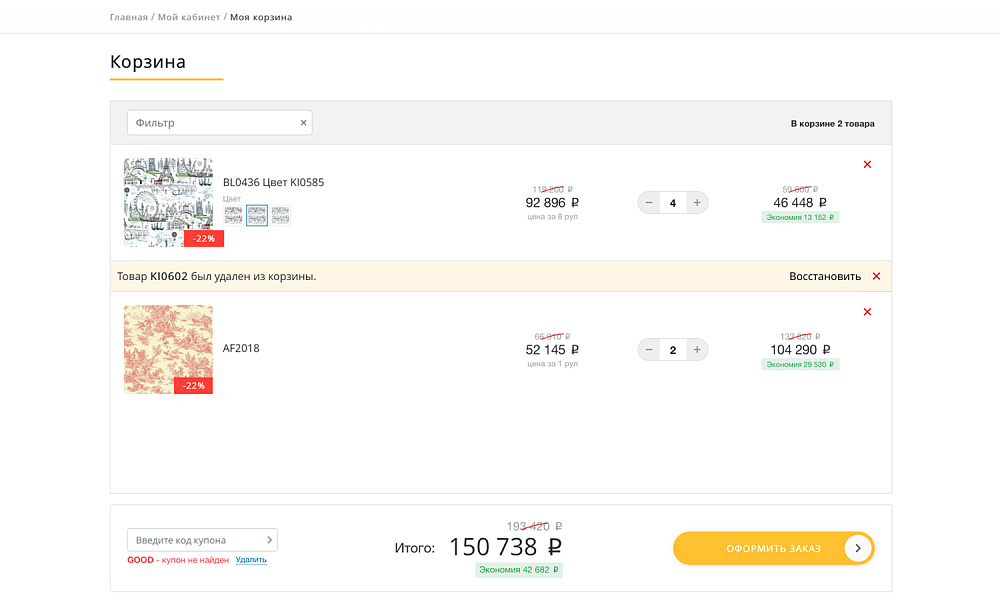1000x600 pixels.
Task: Click the coupon code input field
Action: click(194, 540)
